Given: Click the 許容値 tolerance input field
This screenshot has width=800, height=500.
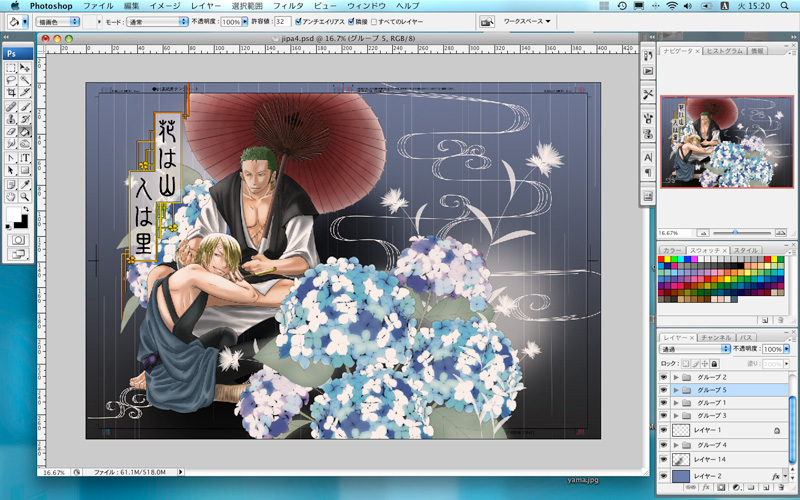Looking at the screenshot, I should pos(282,21).
